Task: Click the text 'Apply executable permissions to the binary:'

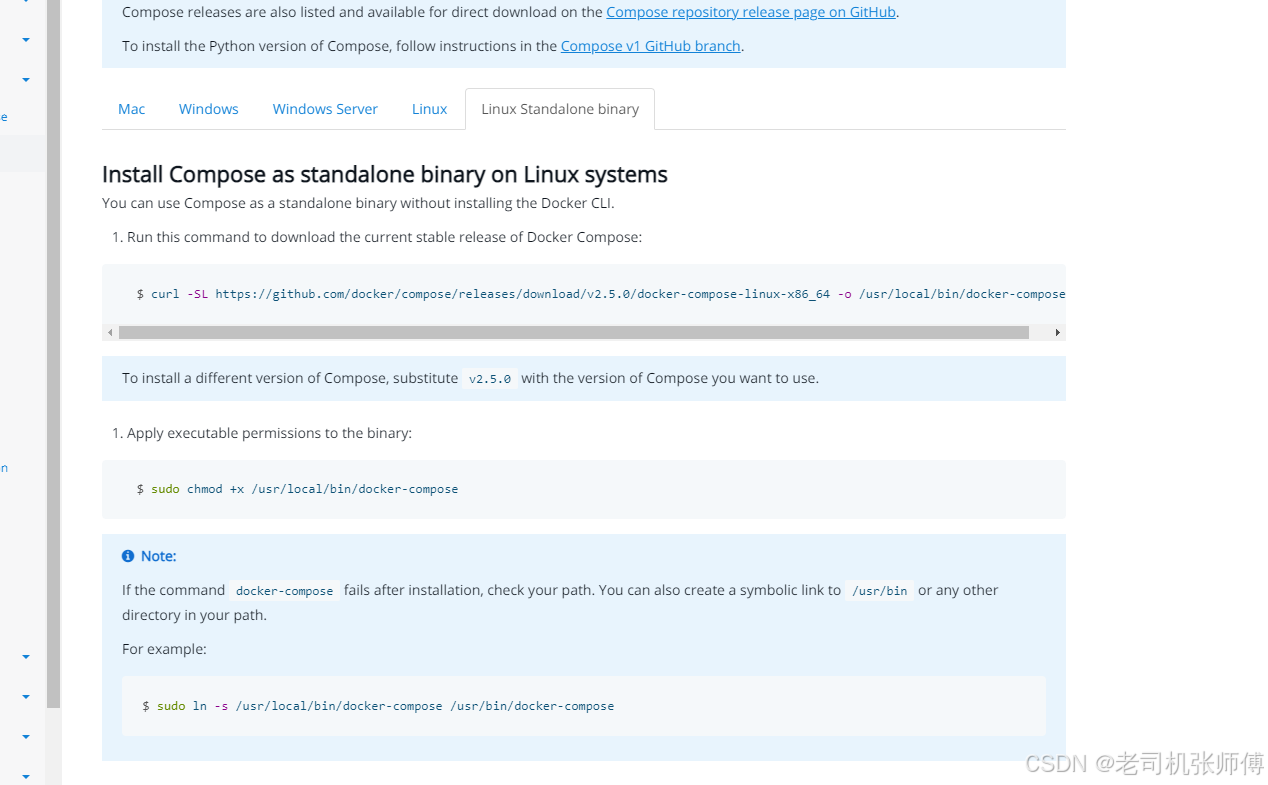Action: [x=269, y=433]
